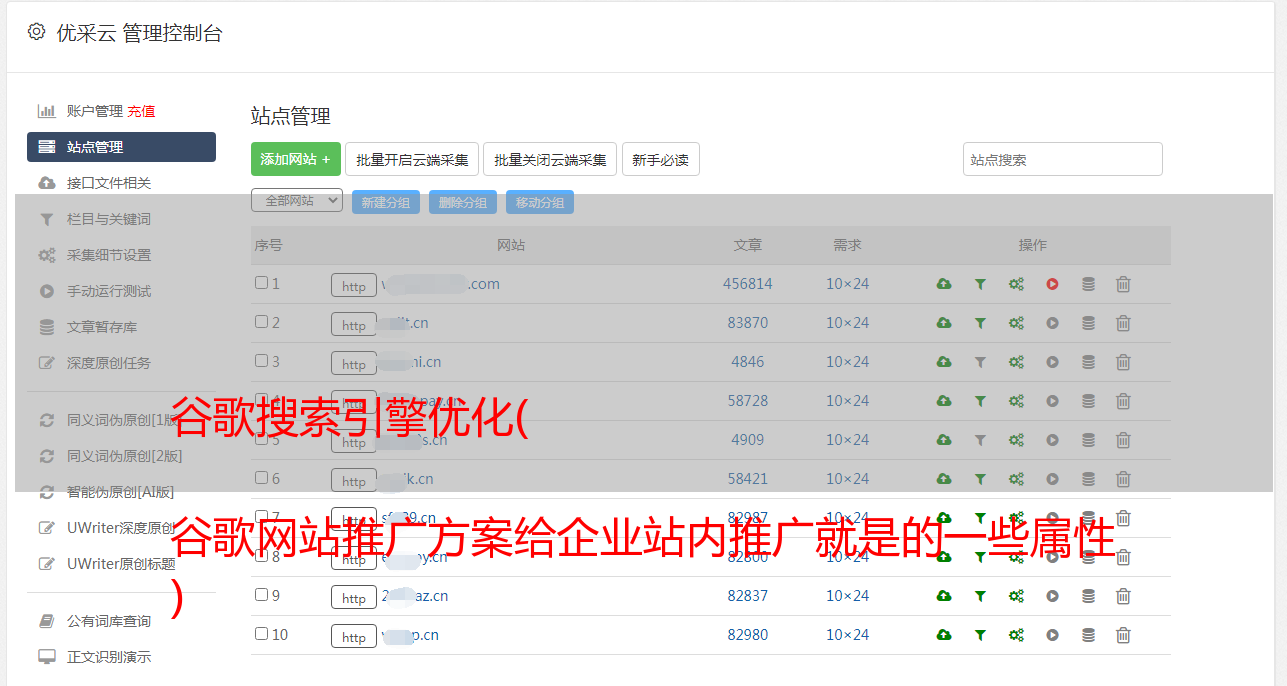Open 栏目与关键词 menu item
Screen dimensions: 1287x686
[x=109, y=219]
